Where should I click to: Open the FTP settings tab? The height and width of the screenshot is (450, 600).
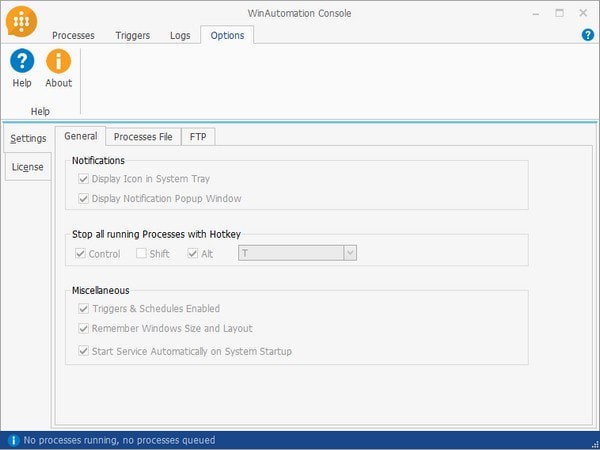coord(198,136)
